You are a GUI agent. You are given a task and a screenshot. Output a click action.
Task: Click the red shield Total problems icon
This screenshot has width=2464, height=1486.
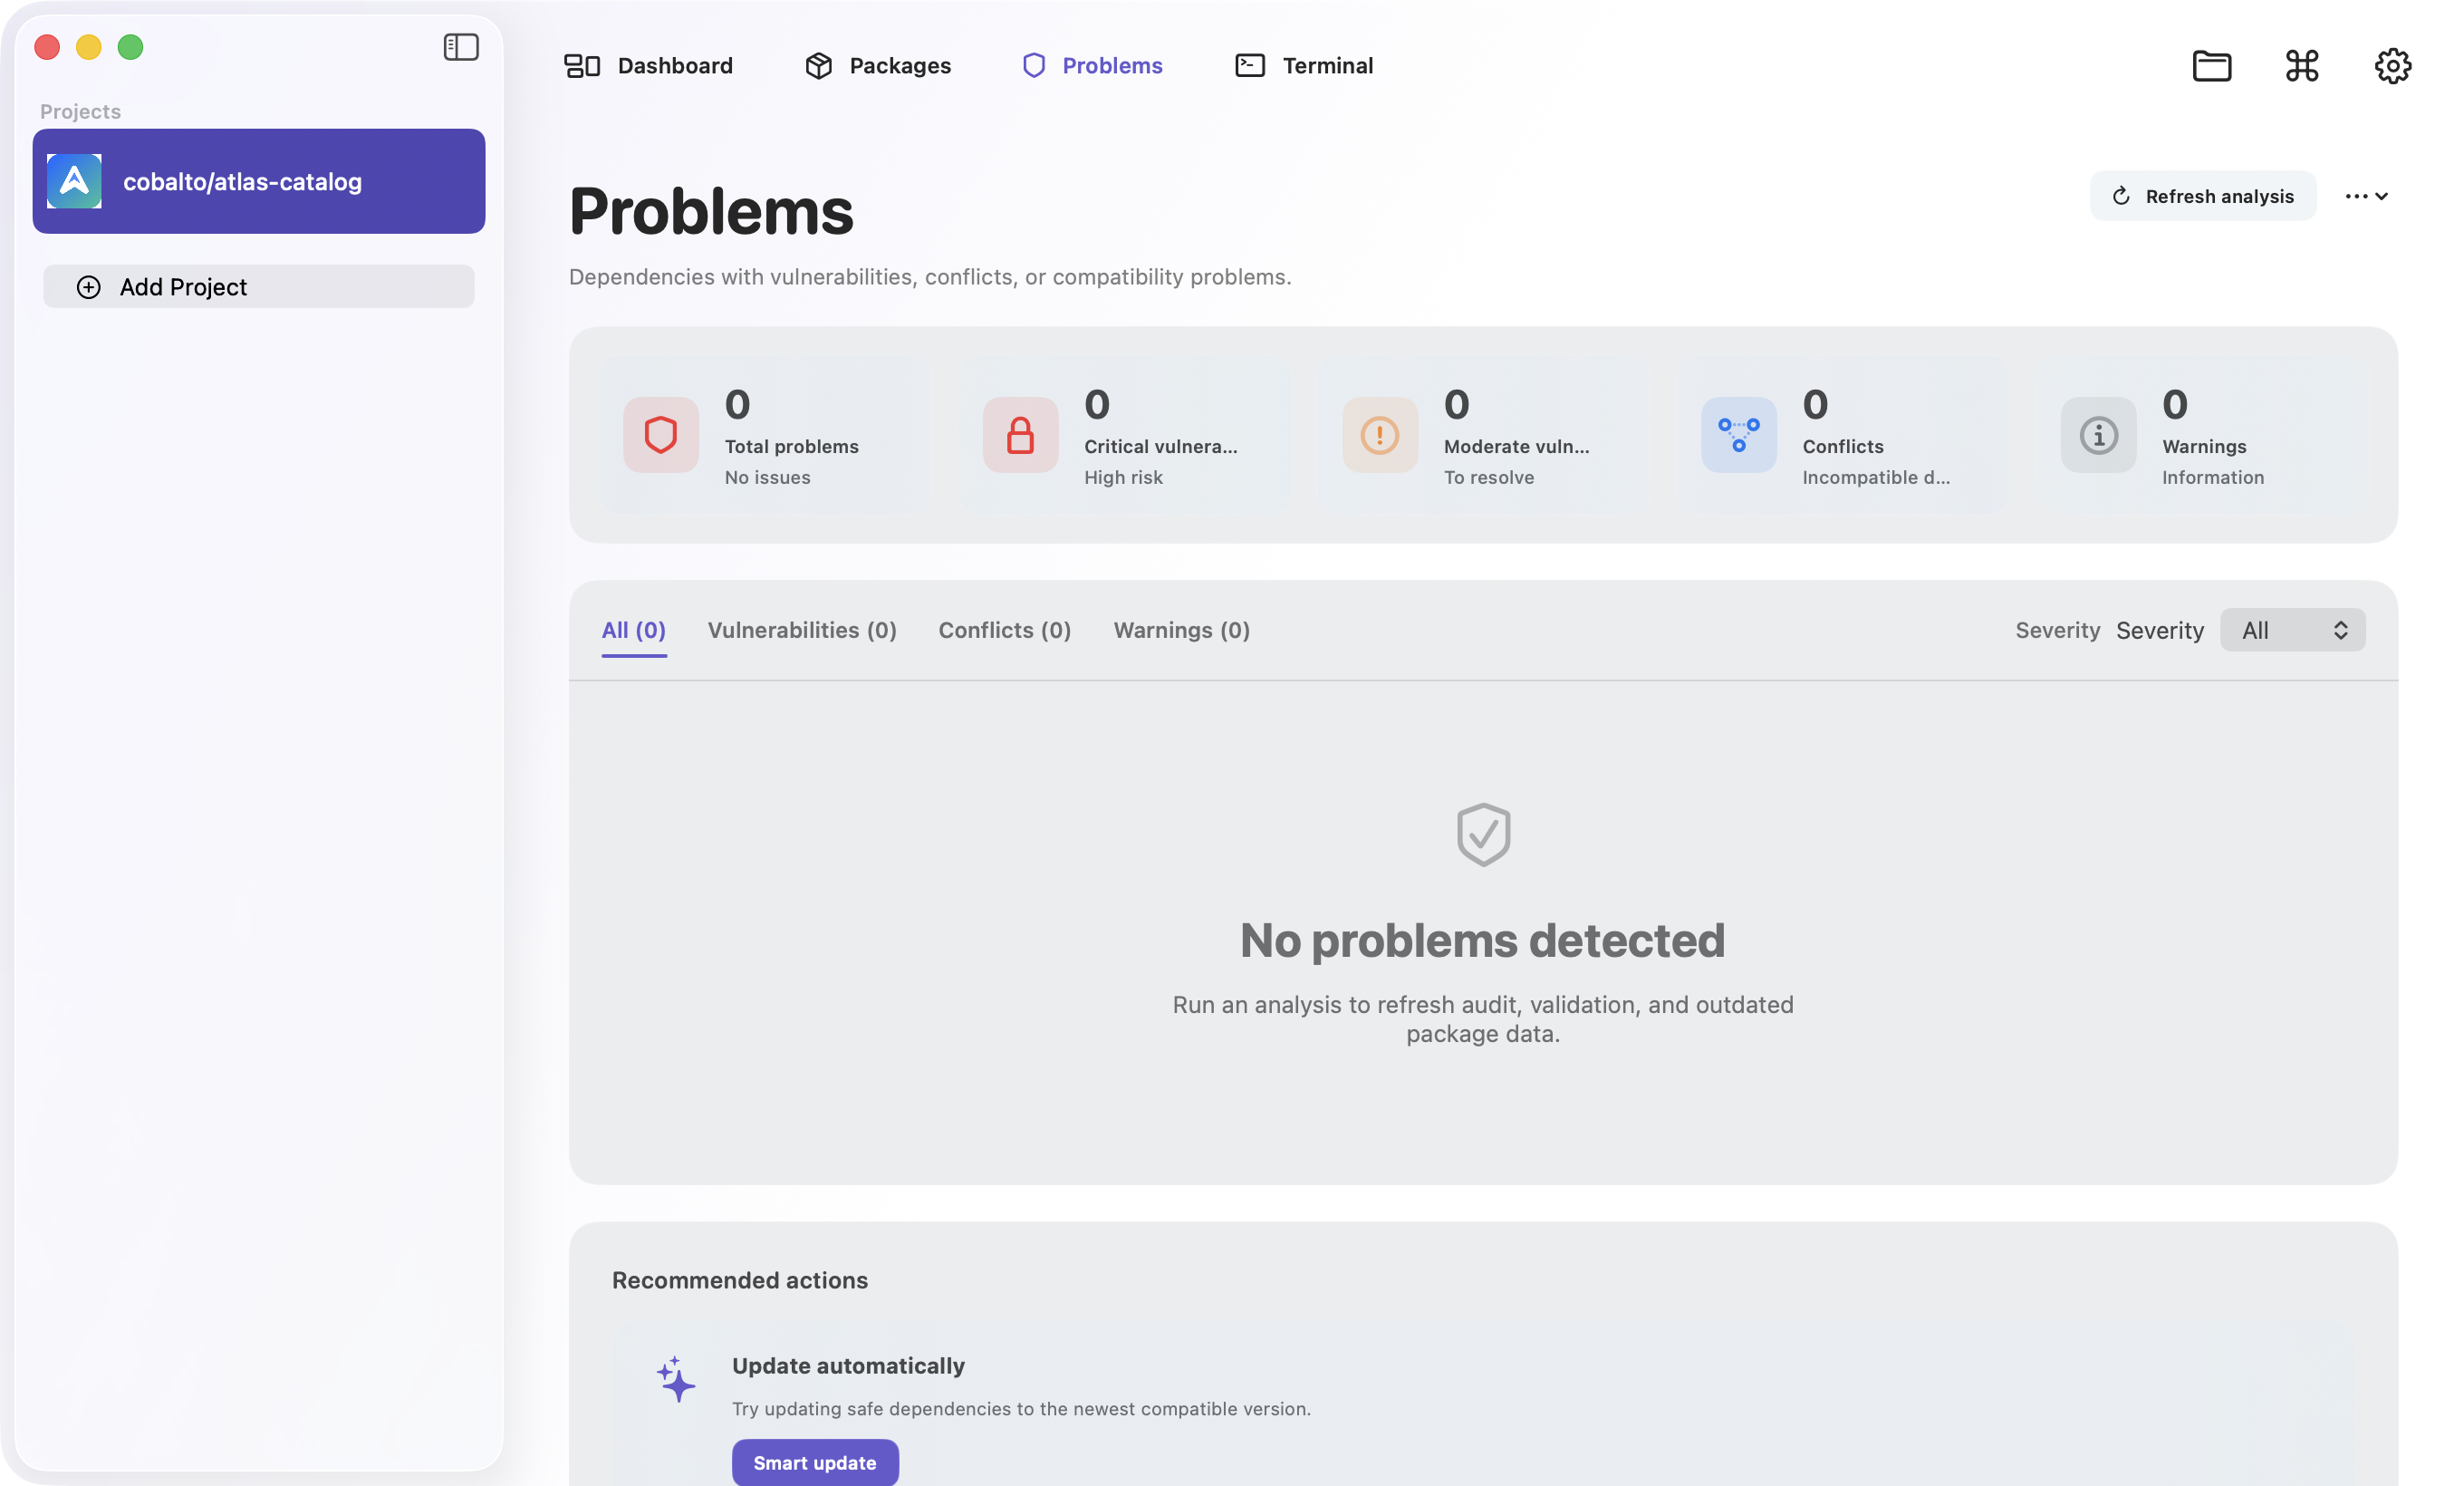point(660,435)
